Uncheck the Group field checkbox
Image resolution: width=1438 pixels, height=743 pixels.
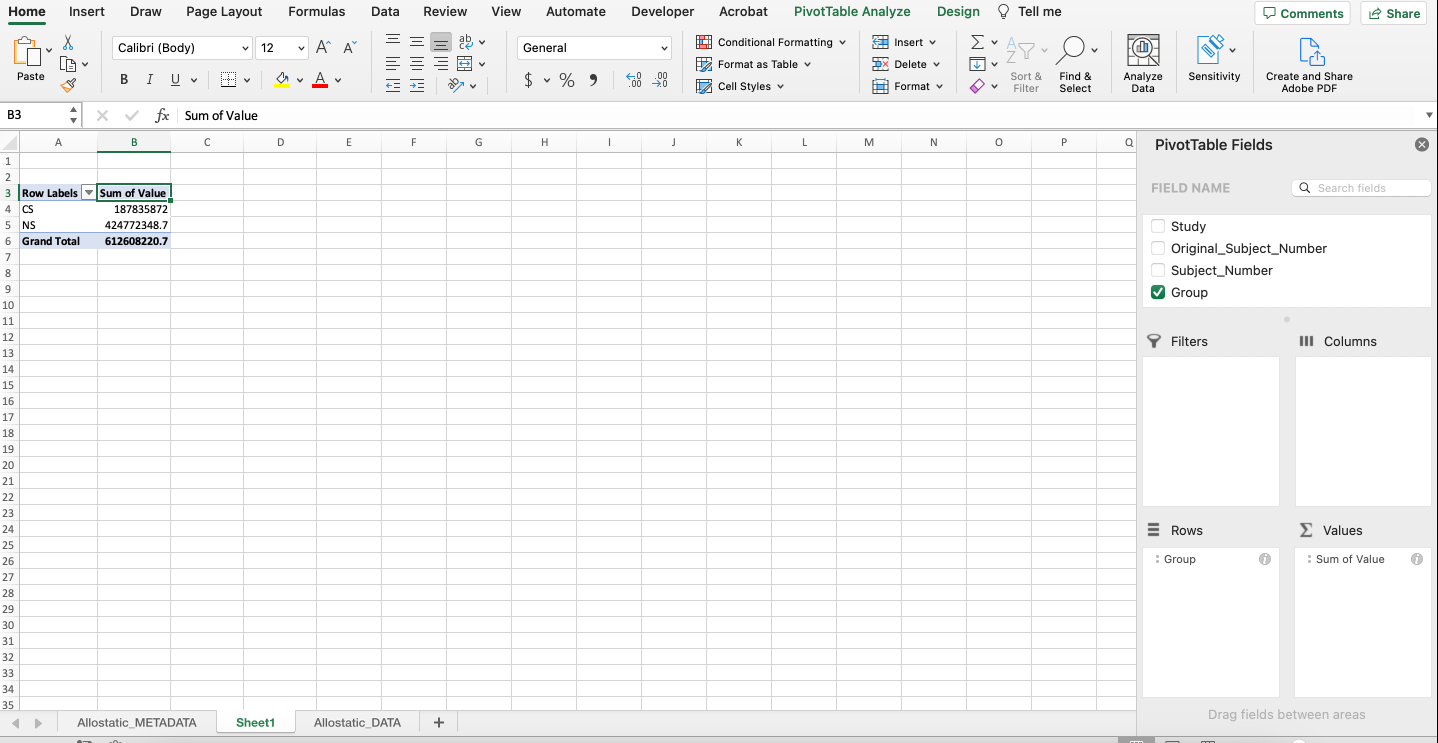[1158, 292]
